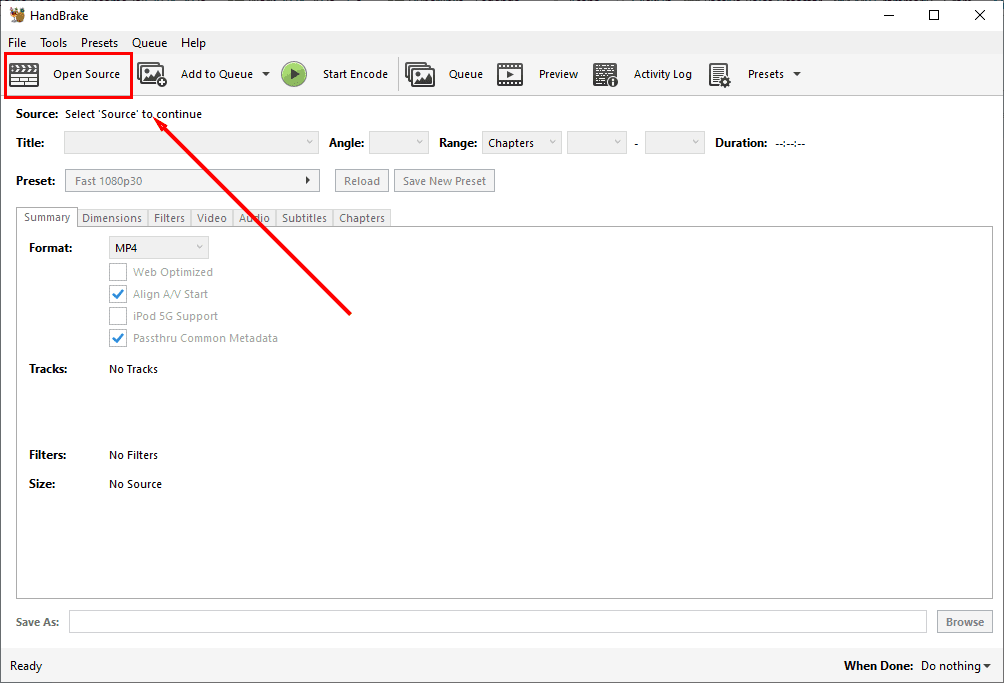Open the Format MP4 dropdown
This screenshot has height=683, width=1004.
159,248
